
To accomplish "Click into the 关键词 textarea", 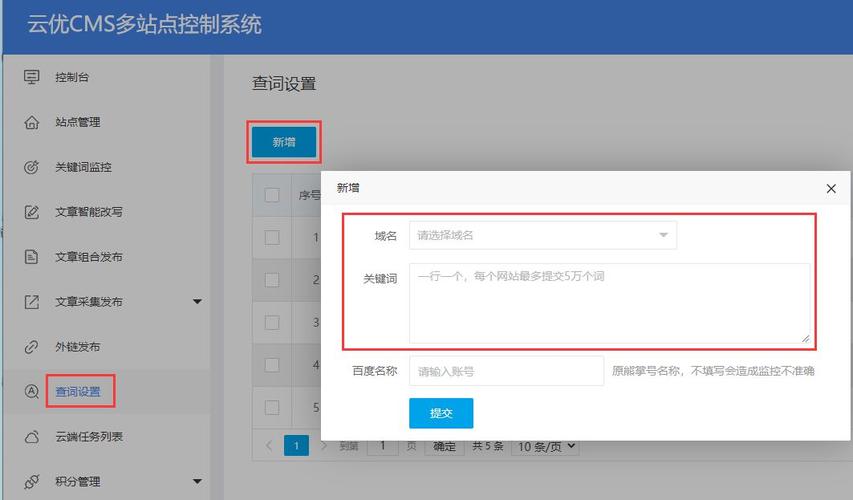I will pyautogui.click(x=609, y=304).
